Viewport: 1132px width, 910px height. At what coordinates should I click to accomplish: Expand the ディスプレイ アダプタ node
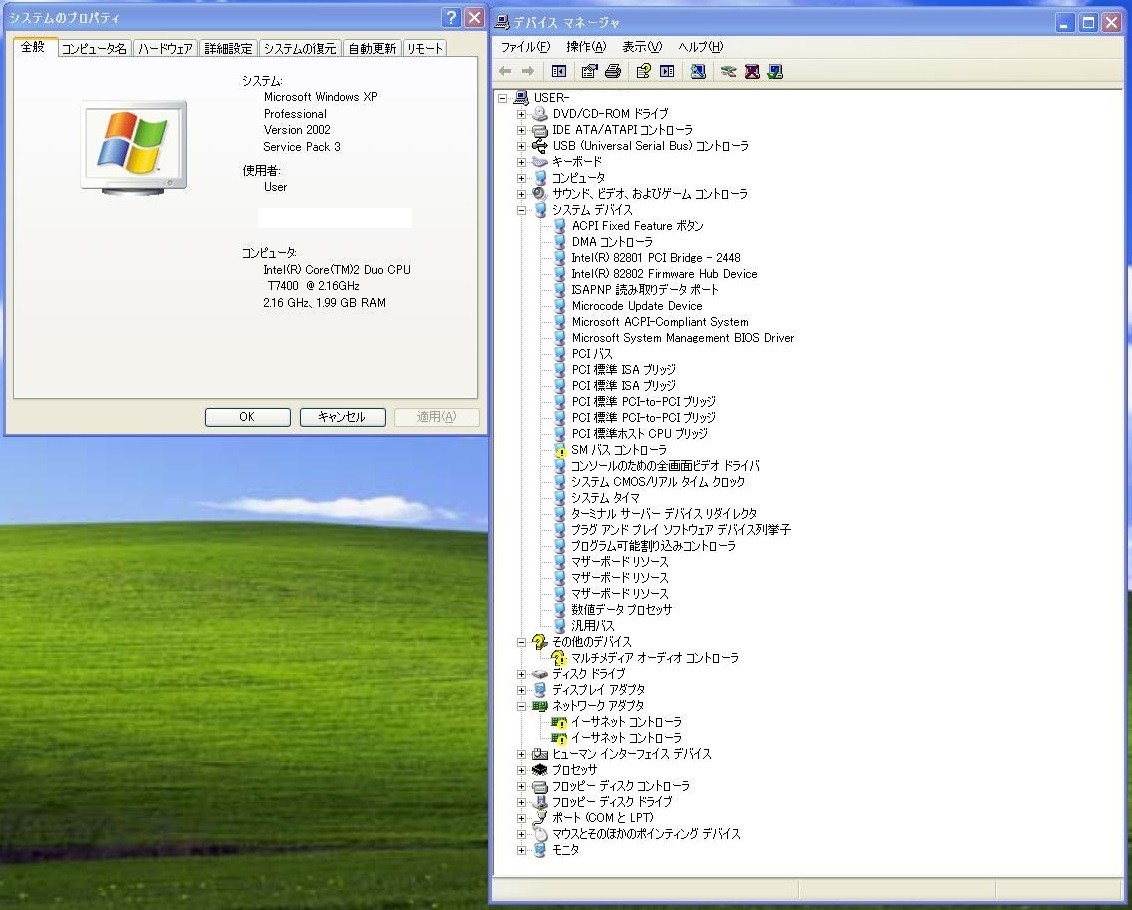(x=521, y=690)
